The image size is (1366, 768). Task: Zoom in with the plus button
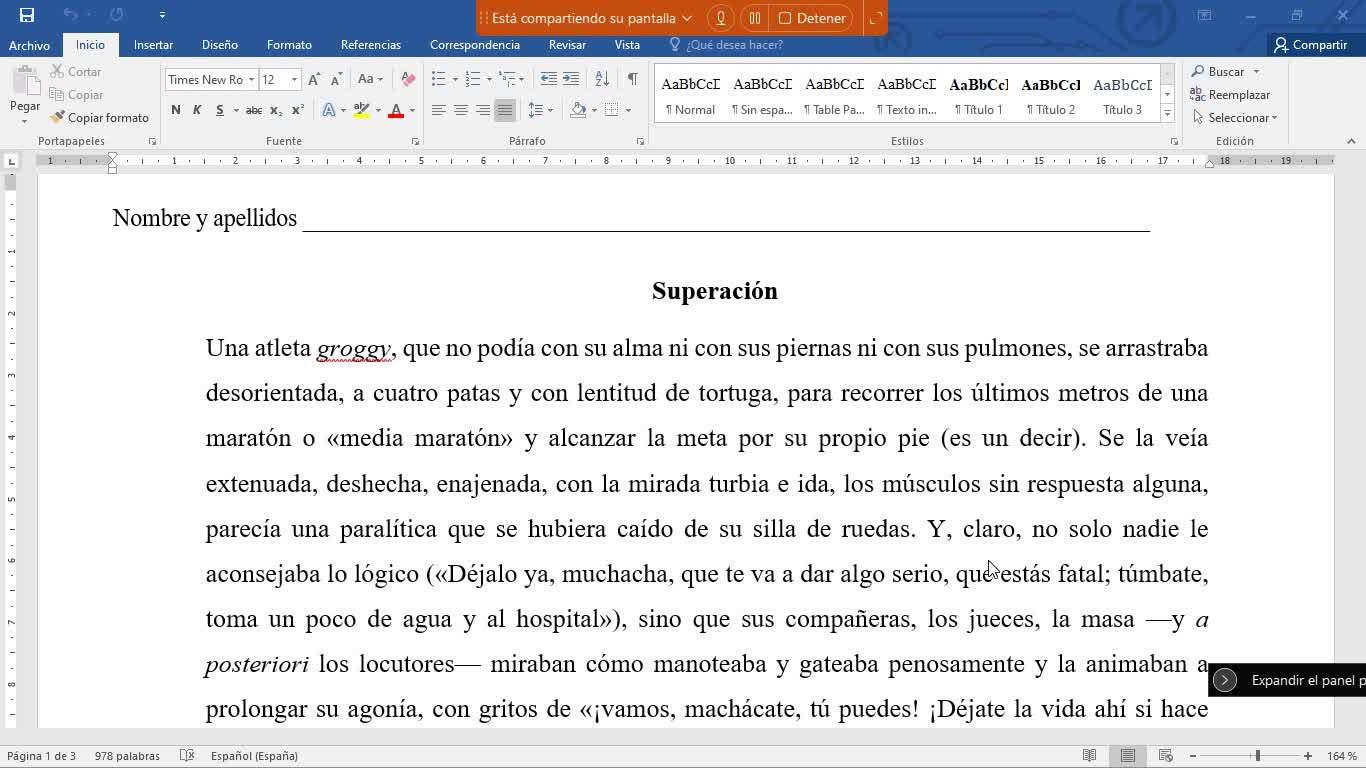(x=1308, y=756)
